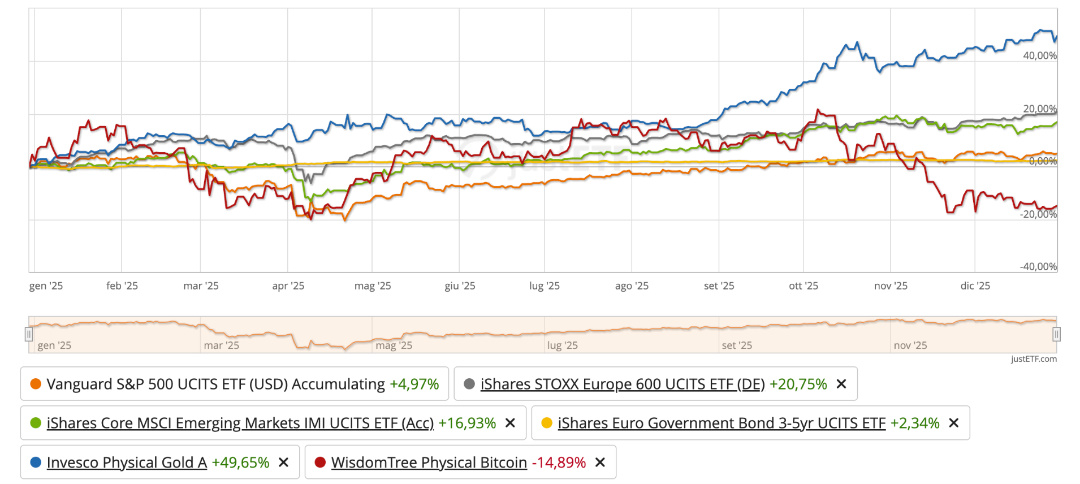Click the green dot beside Emerging Markets IMI

coord(36,423)
